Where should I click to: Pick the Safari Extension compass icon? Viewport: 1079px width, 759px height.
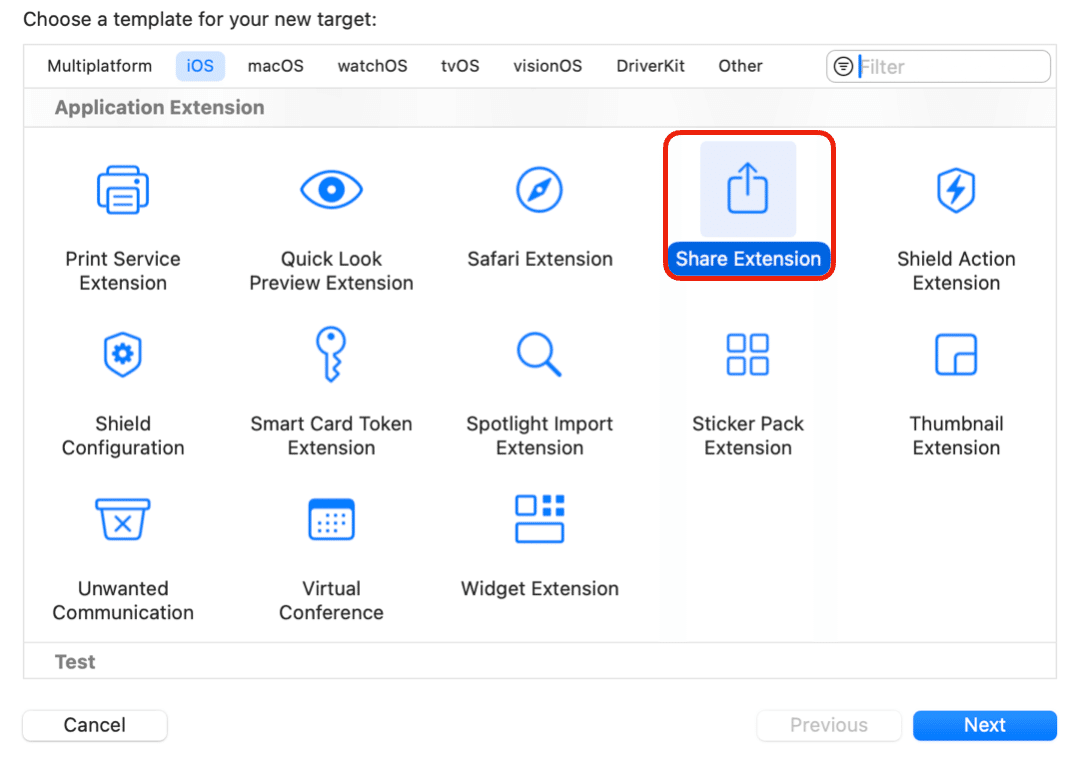[x=540, y=189]
